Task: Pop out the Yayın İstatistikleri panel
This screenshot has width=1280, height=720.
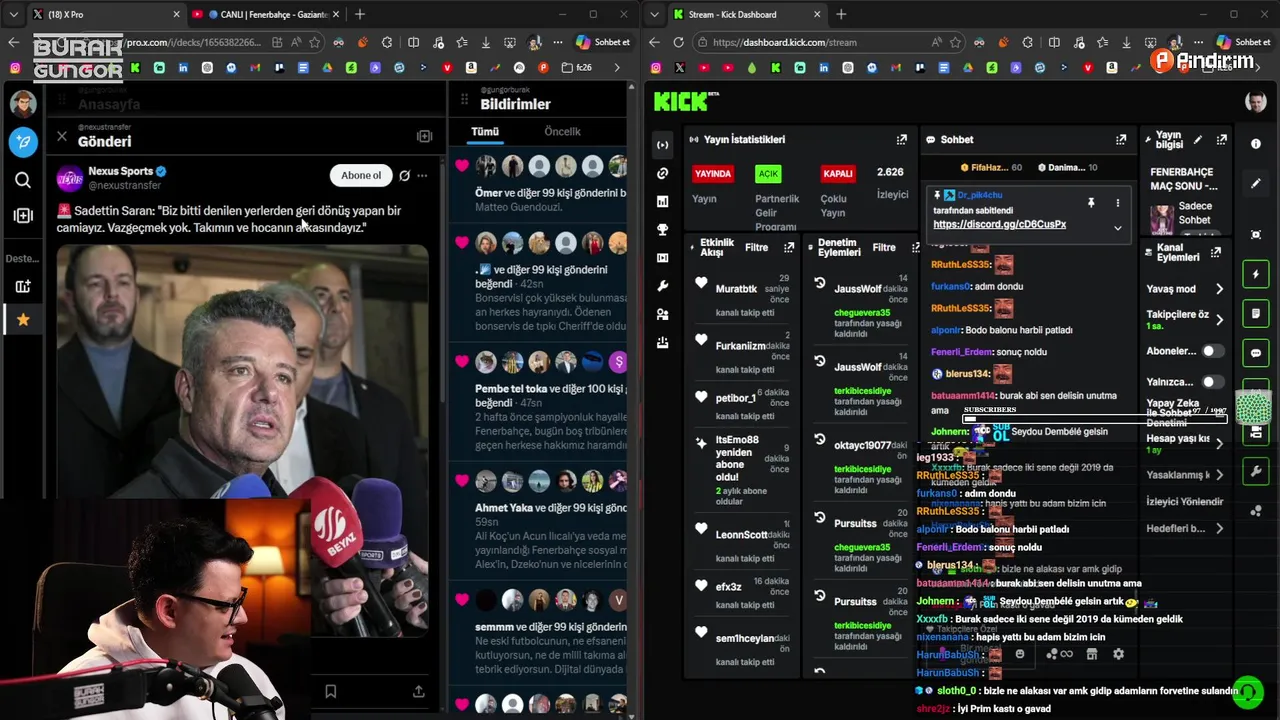Action: [x=901, y=140]
